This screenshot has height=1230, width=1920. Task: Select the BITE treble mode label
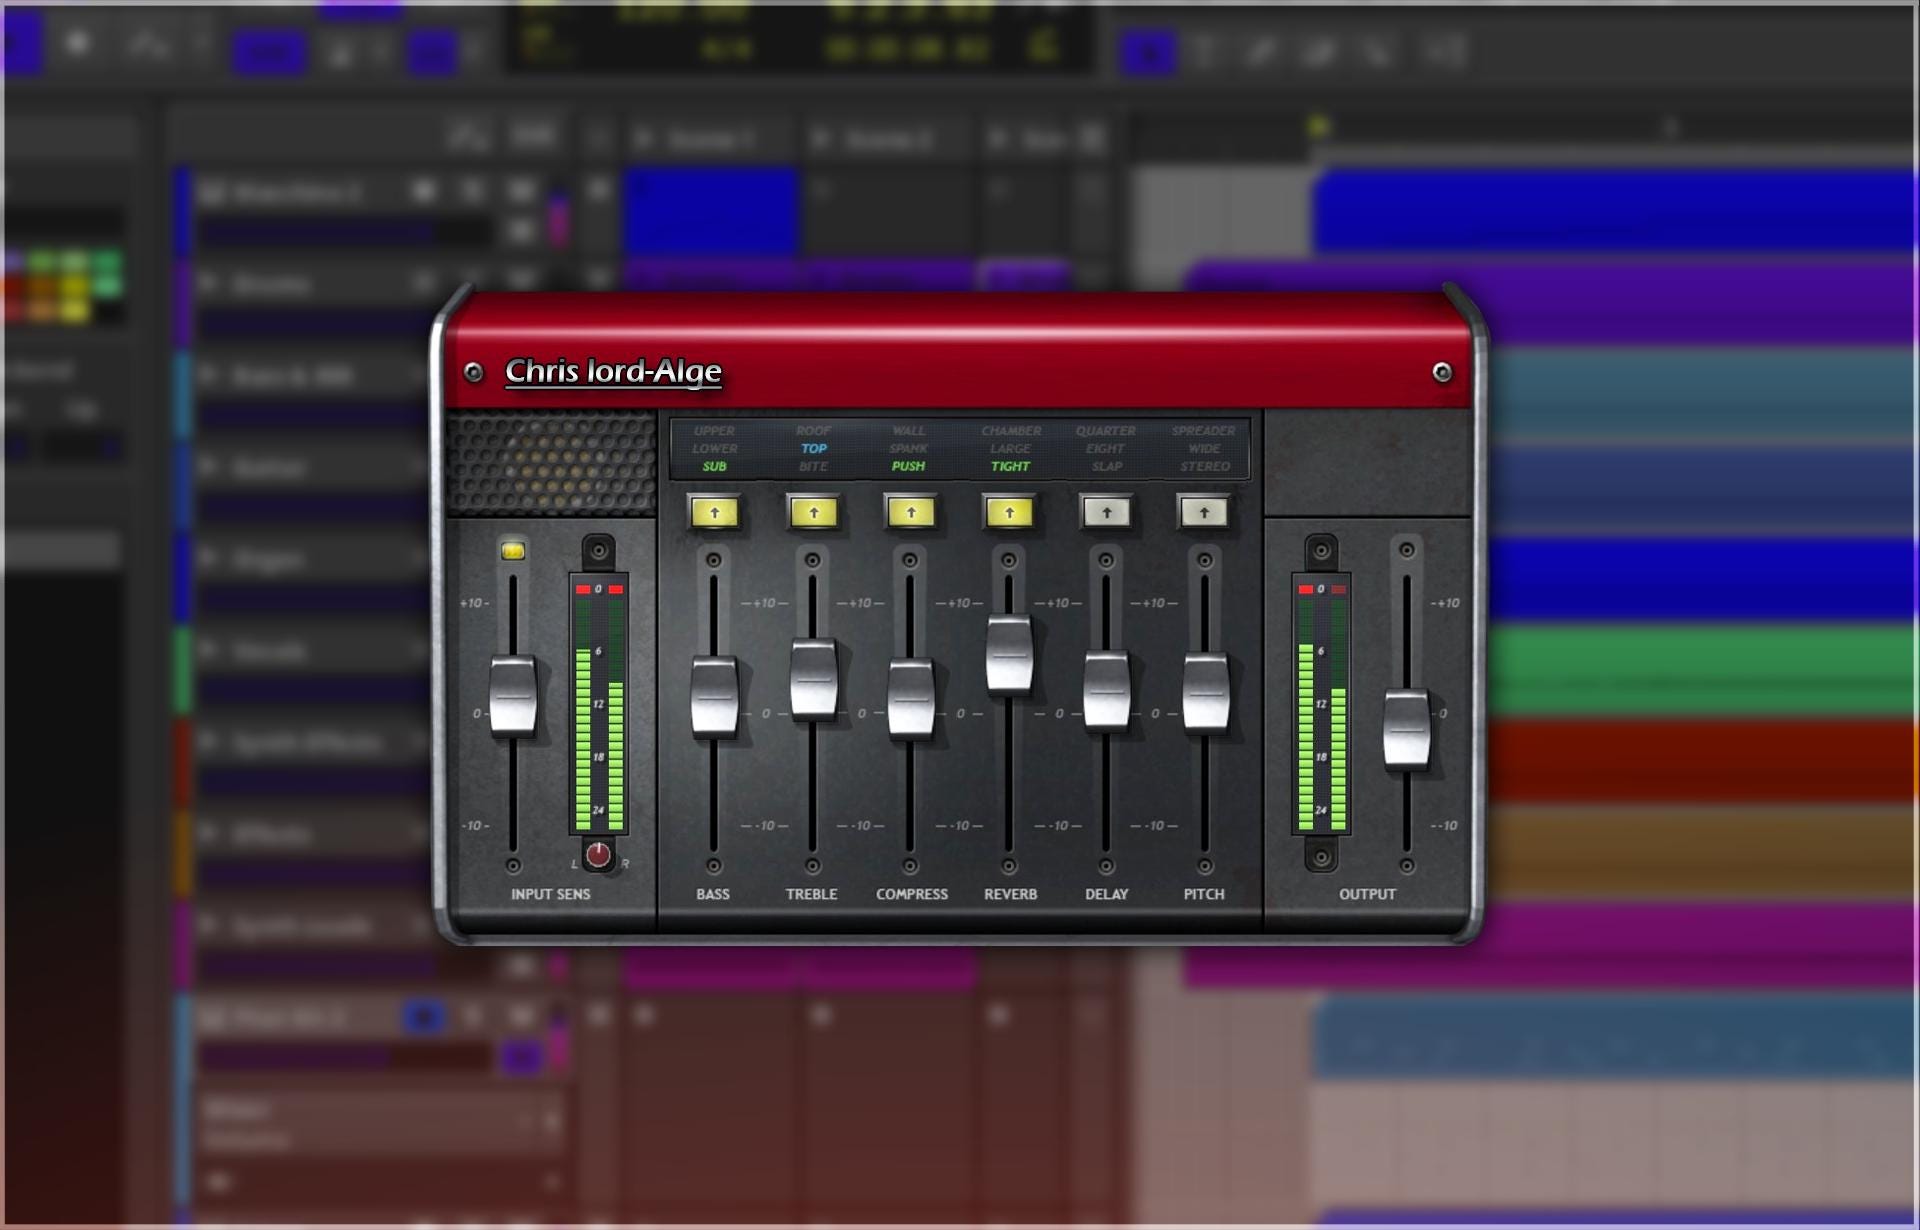(813, 466)
